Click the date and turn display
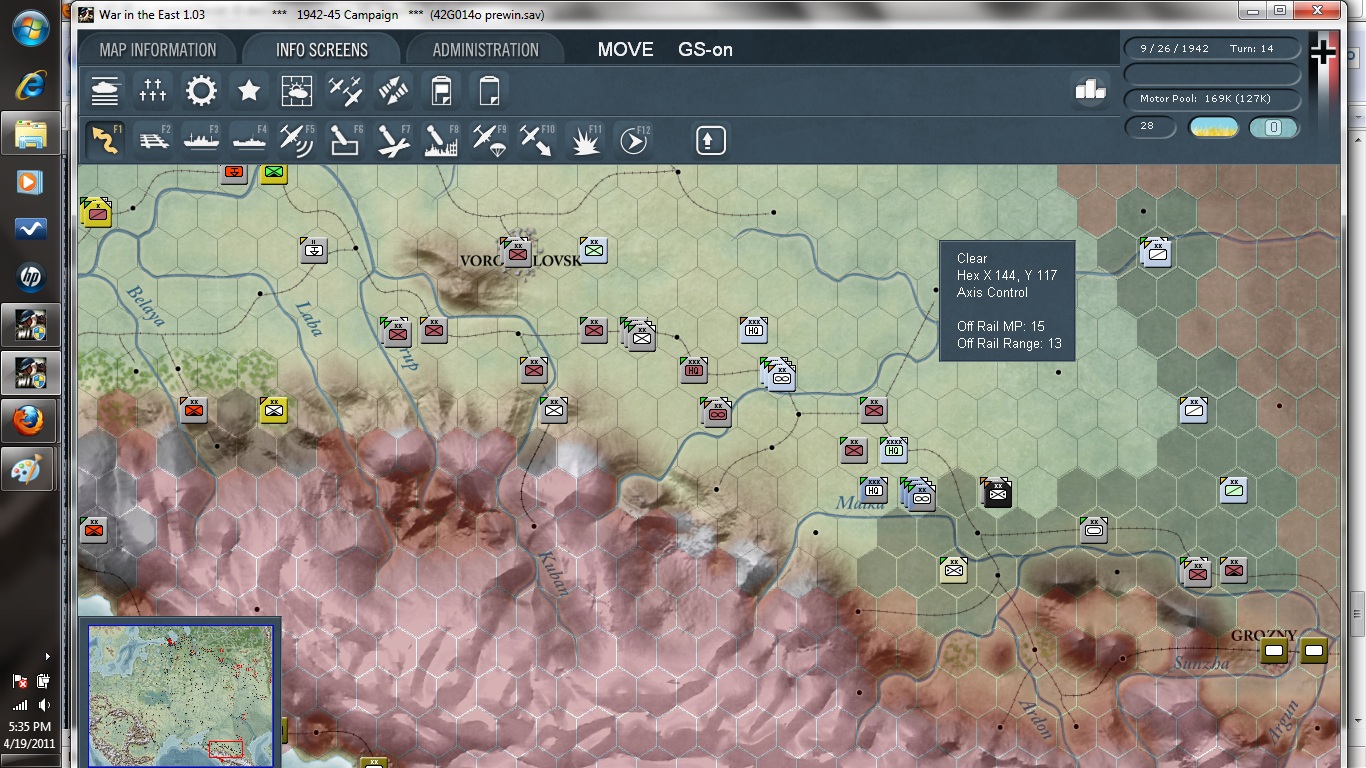1366x768 pixels. (x=1212, y=48)
